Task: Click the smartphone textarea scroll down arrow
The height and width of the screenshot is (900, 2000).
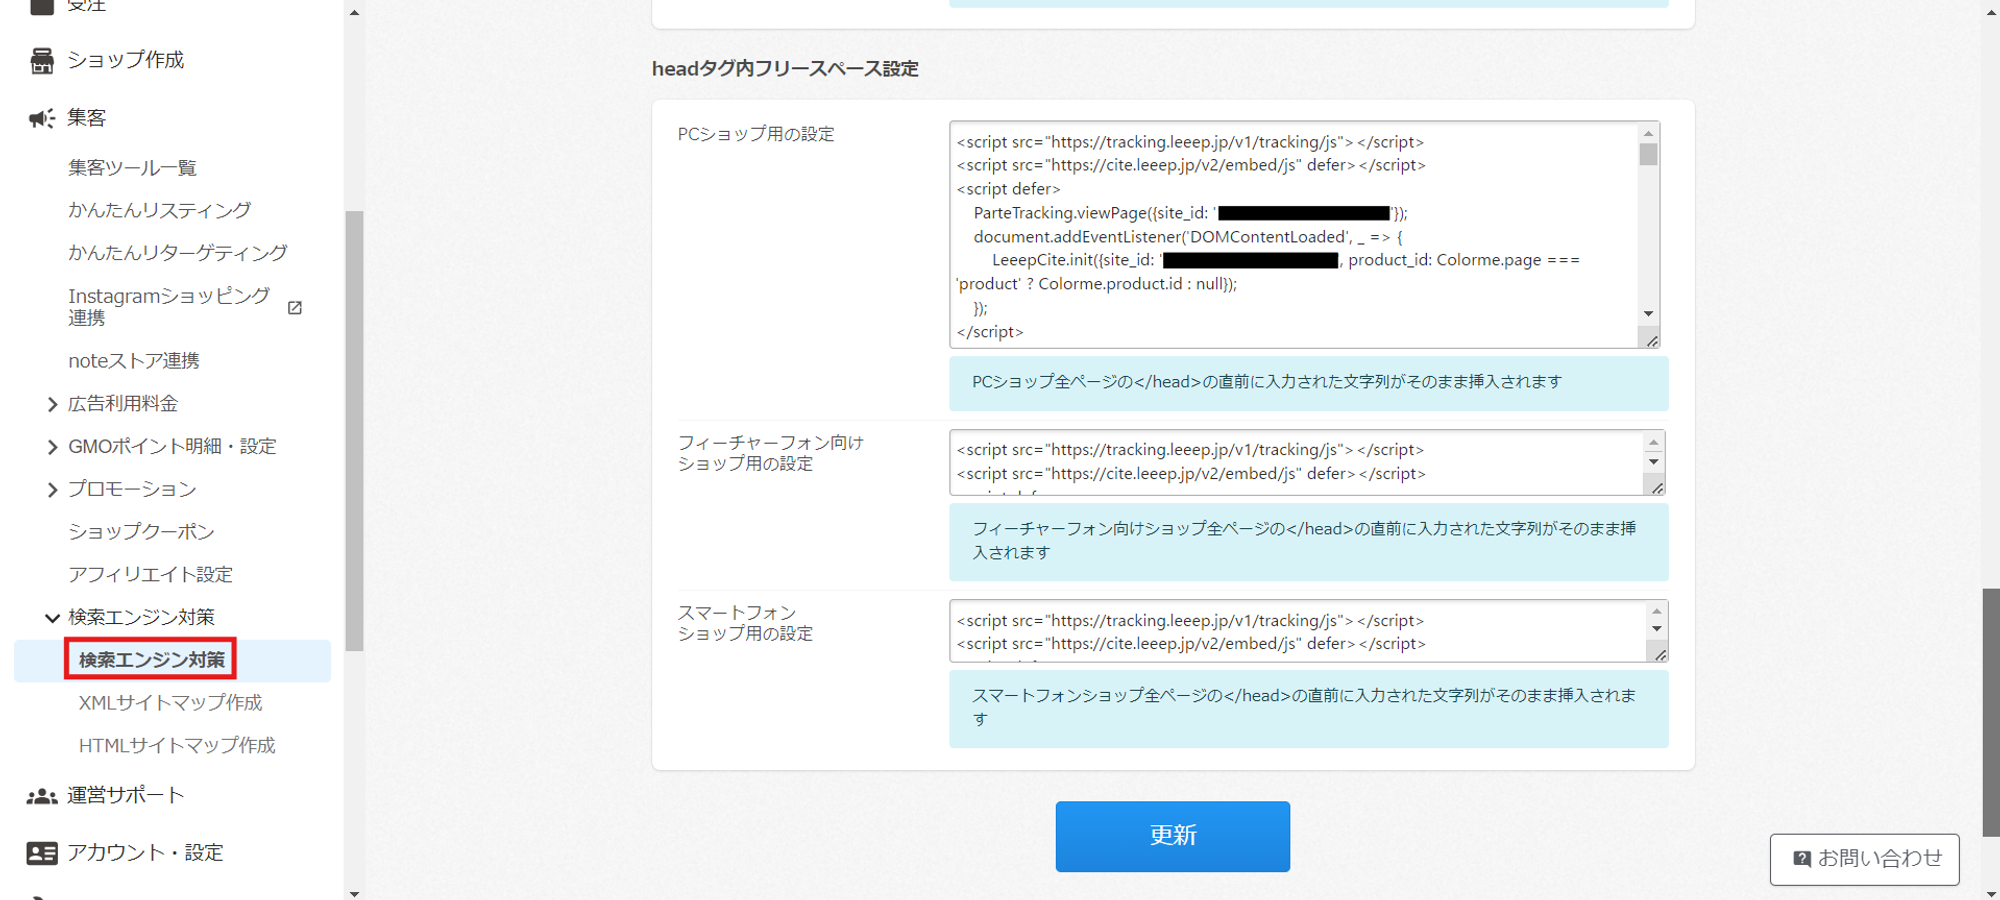Action: 1657,630
